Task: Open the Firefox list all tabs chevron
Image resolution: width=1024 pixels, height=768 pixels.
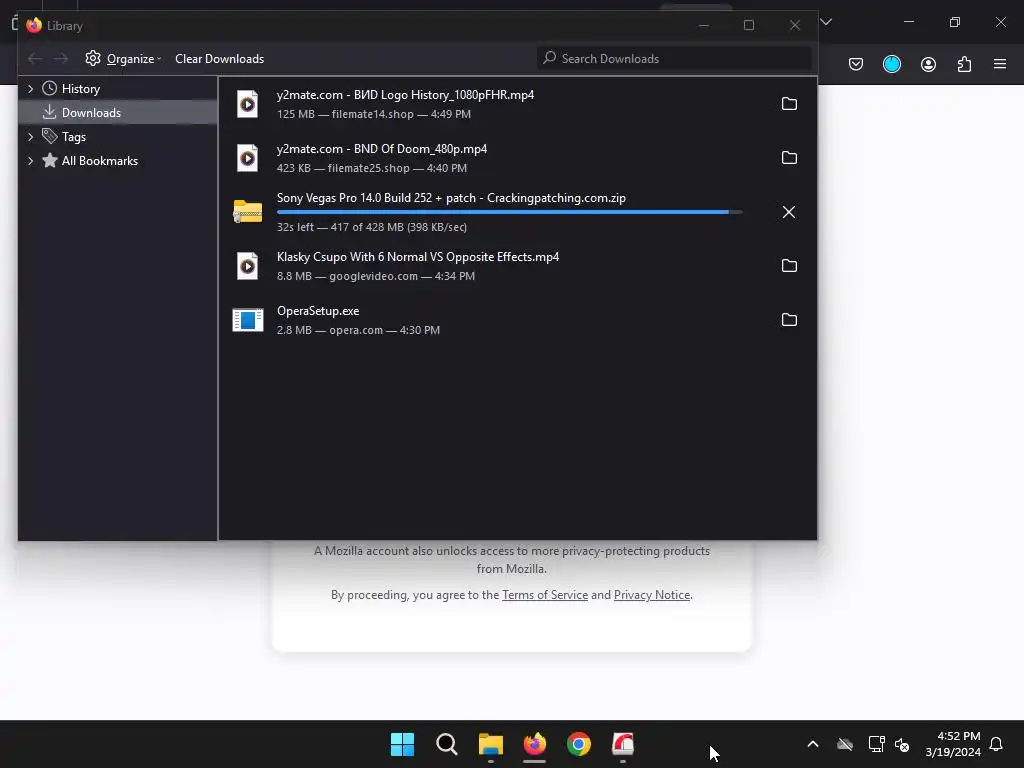Action: pos(826,22)
